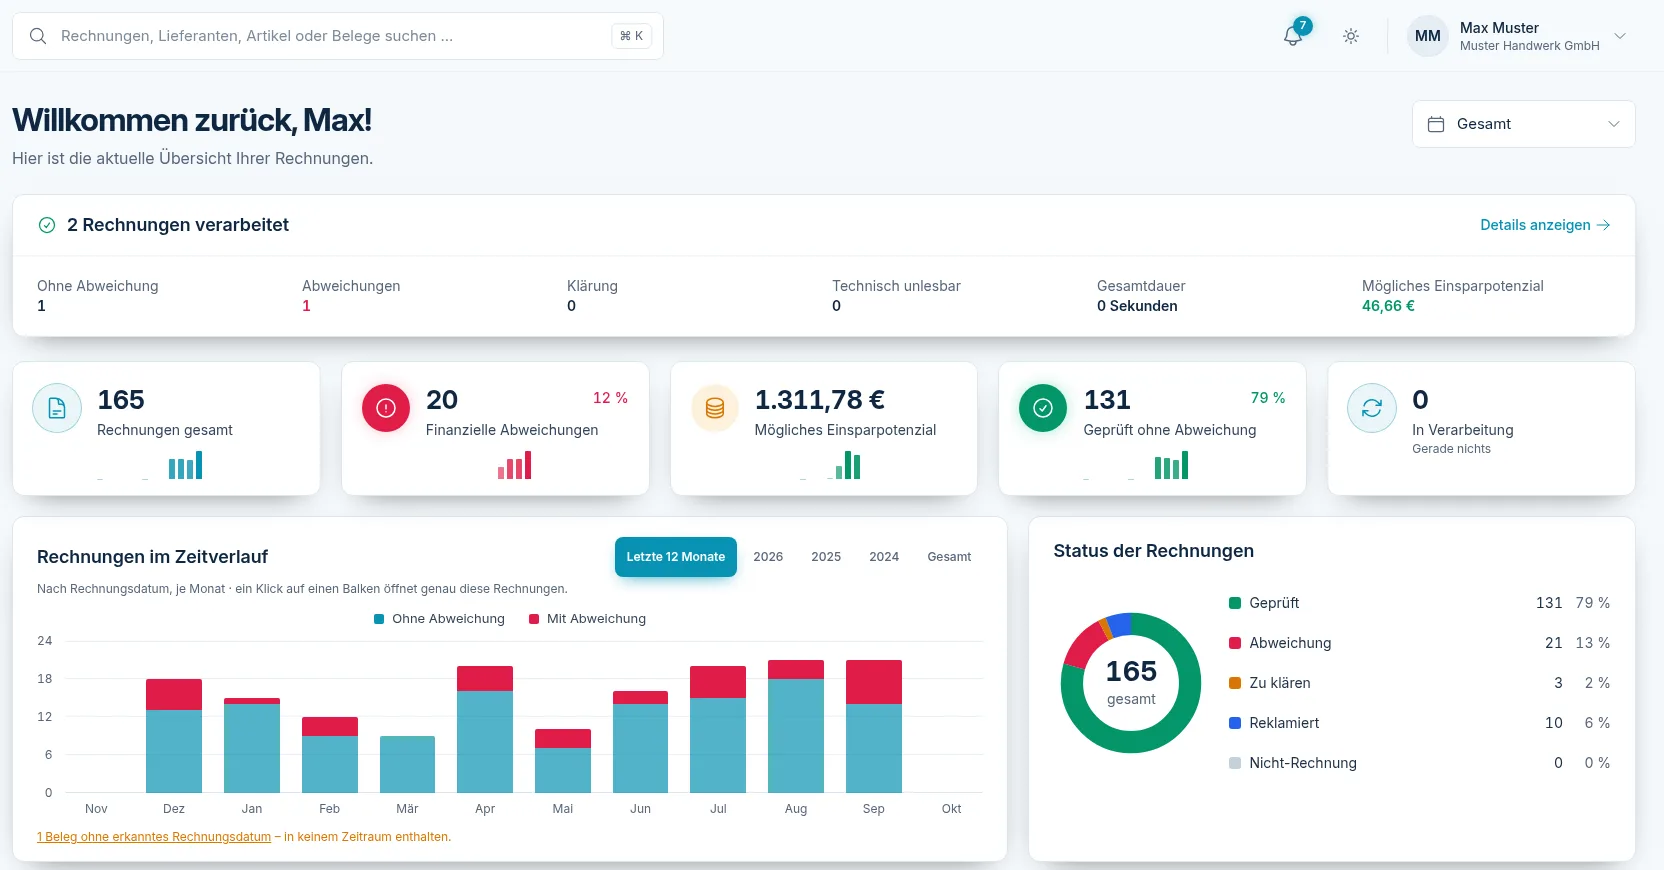Click green check icon next to Rechnungen verarbeitet
This screenshot has width=1664, height=870.
47,225
